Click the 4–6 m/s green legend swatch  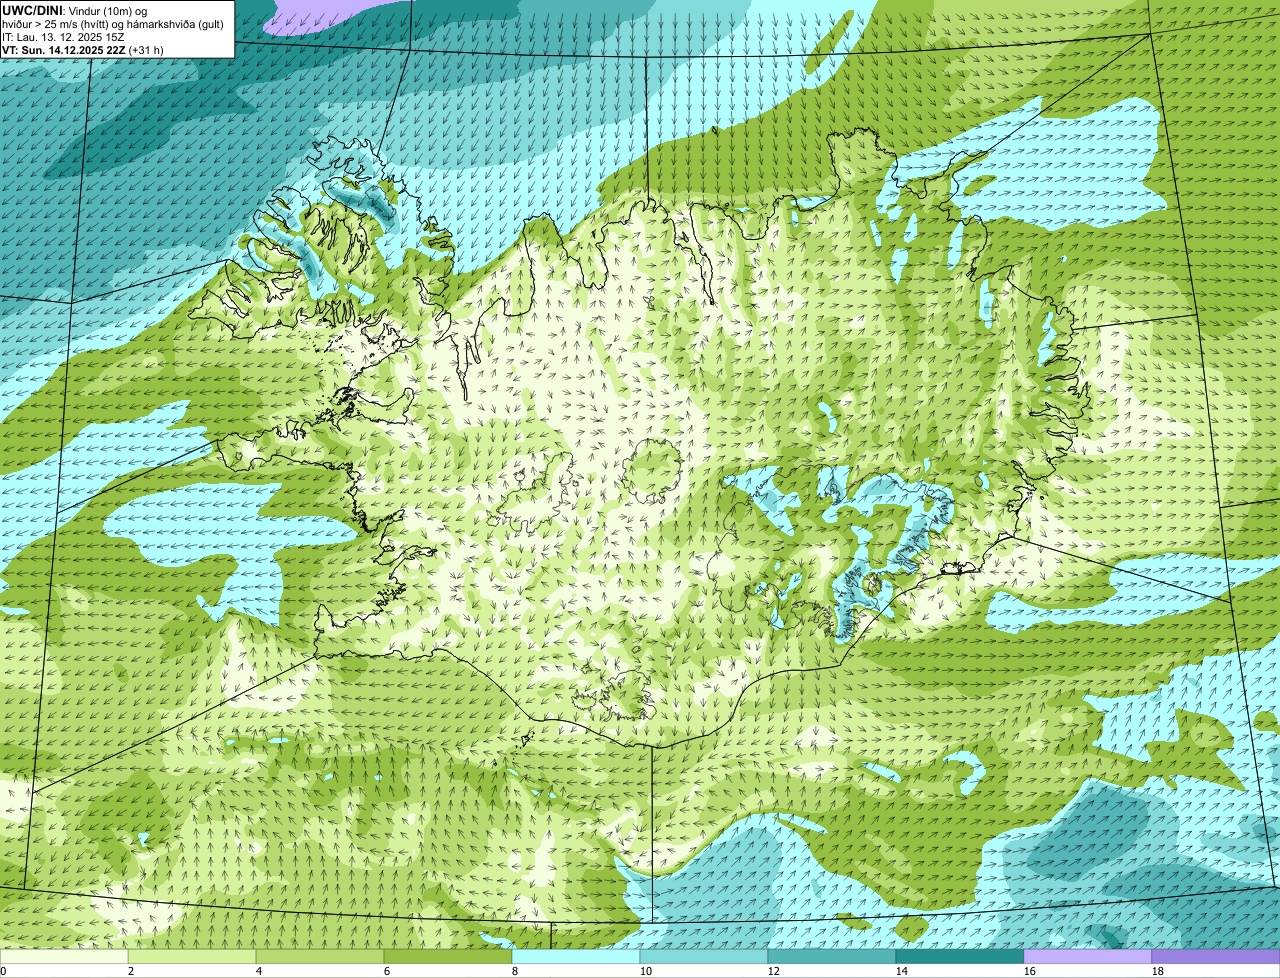tap(320, 957)
